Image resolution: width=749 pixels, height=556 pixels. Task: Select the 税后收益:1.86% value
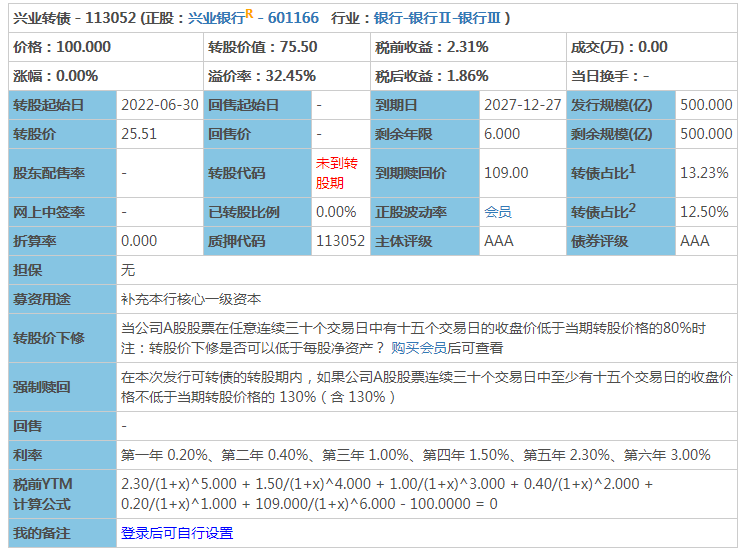pyautogui.click(x=431, y=76)
